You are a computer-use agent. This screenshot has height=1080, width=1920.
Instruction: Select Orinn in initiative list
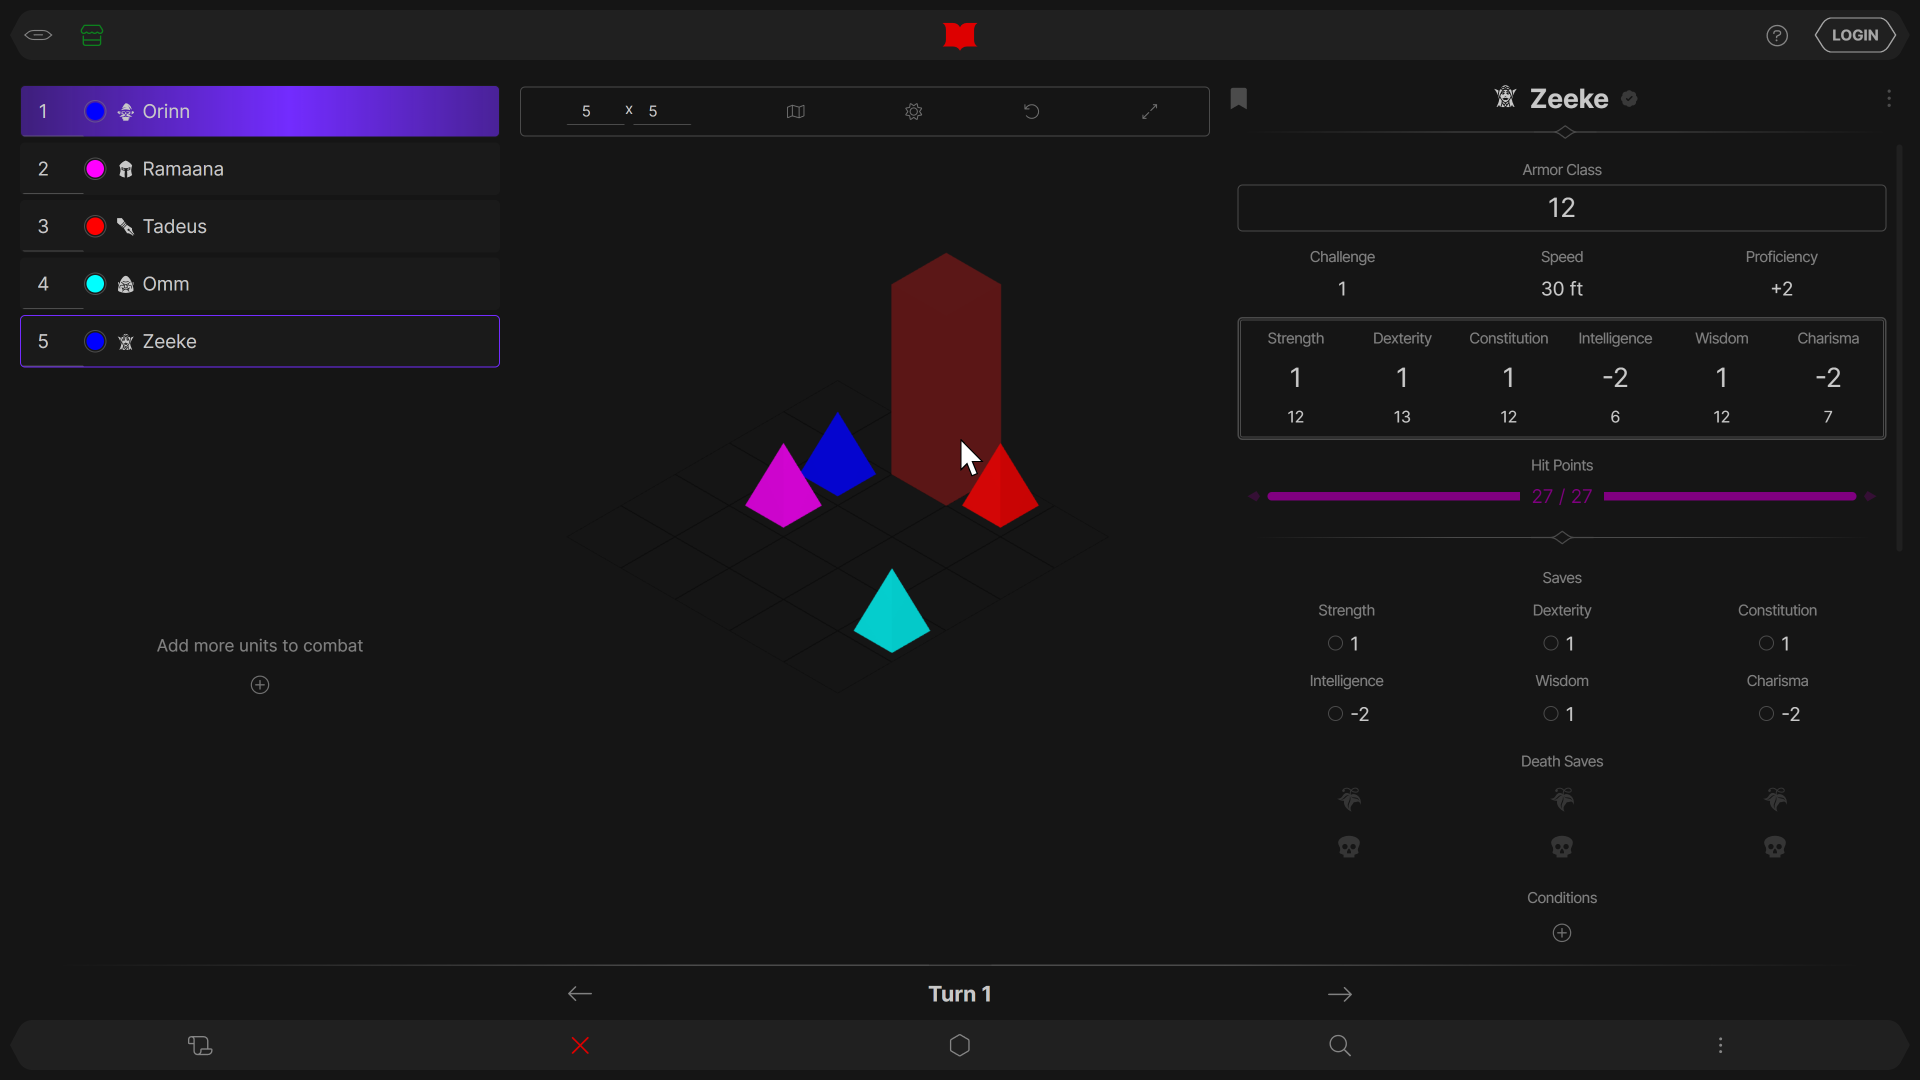point(260,111)
